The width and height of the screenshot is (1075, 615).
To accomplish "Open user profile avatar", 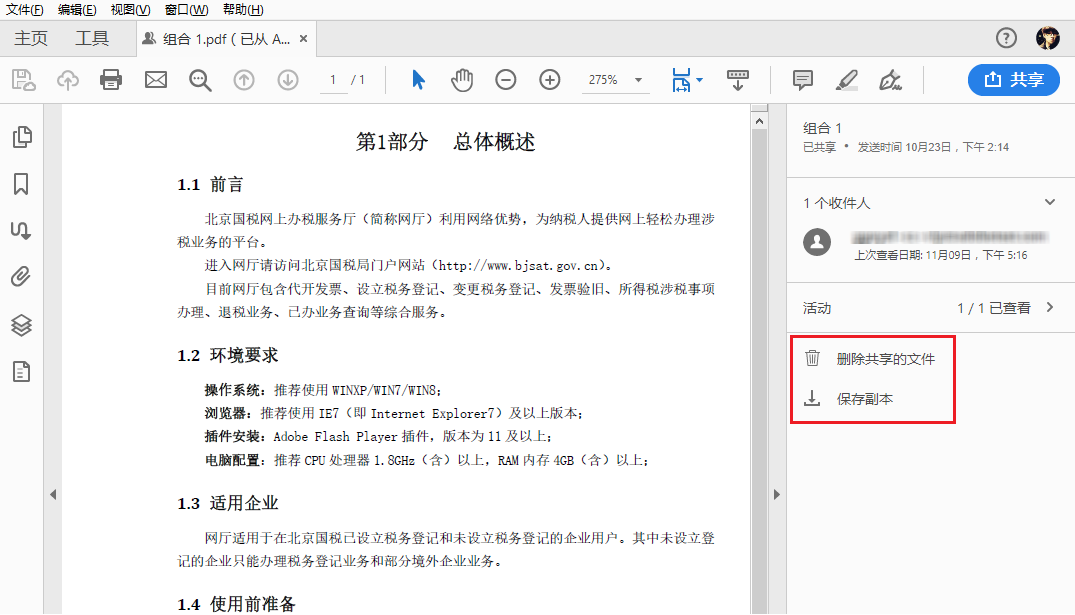I will [x=1048, y=38].
